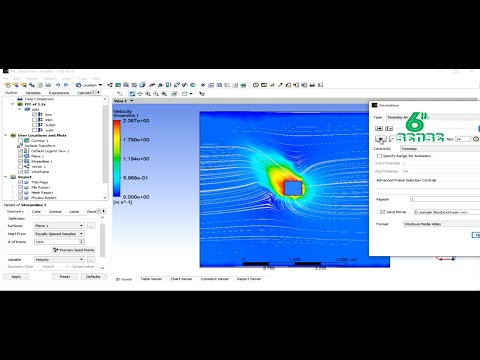This screenshot has width=480, height=360.
Task: Open the View 1 dropdown arrow
Action: 132,101
